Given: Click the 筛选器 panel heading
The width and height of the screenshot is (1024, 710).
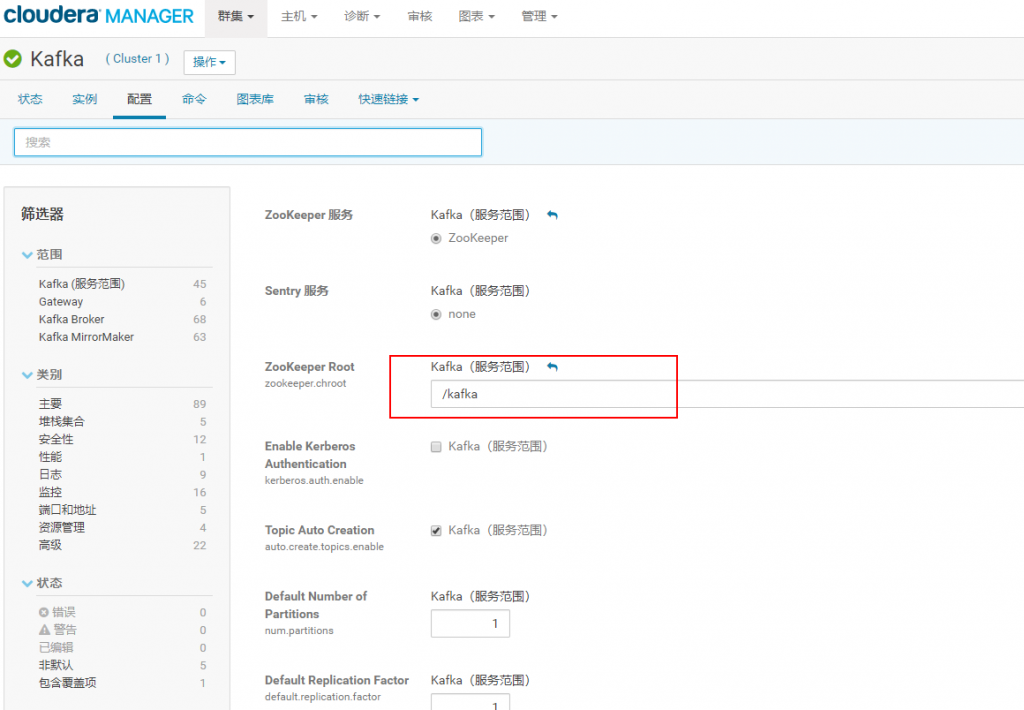Looking at the screenshot, I should [x=42, y=214].
